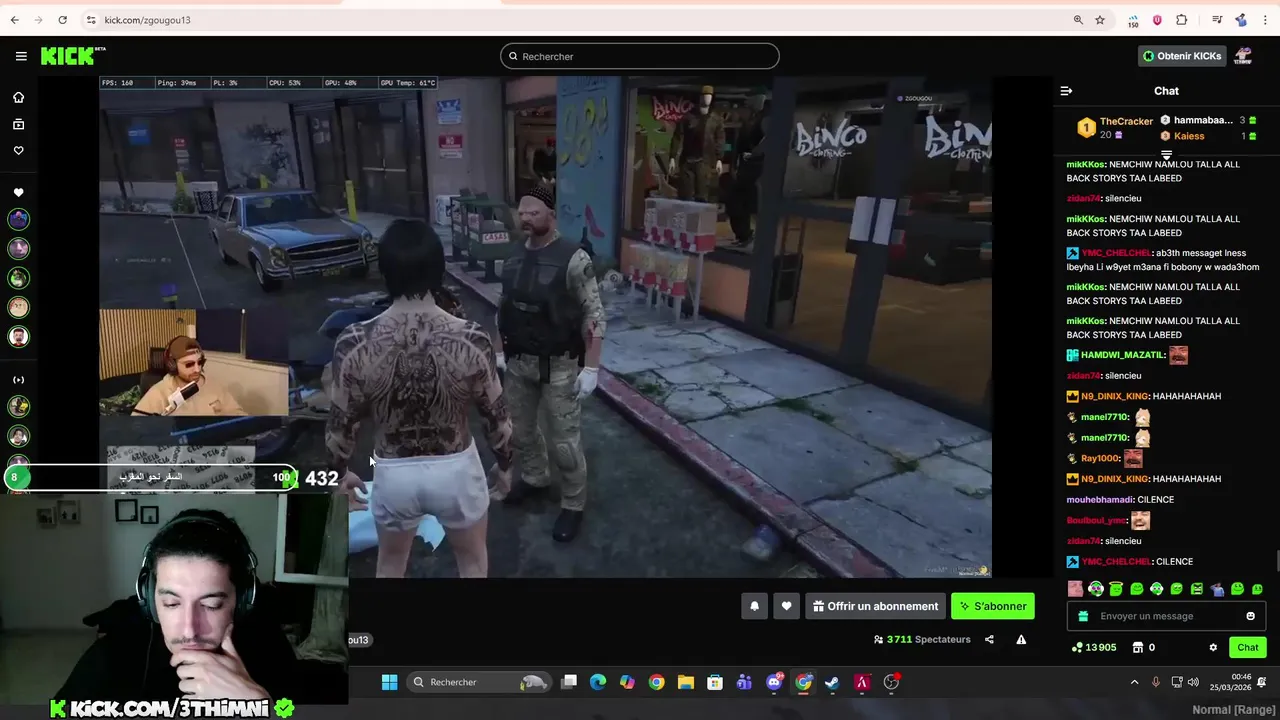Click the chat panel scrollbar
1280x720 pixels.
[1276, 562]
